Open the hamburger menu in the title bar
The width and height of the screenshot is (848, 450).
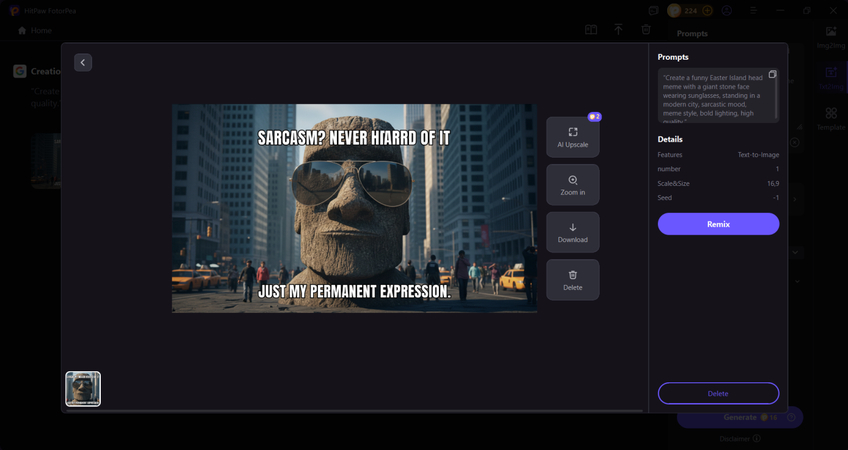(753, 10)
